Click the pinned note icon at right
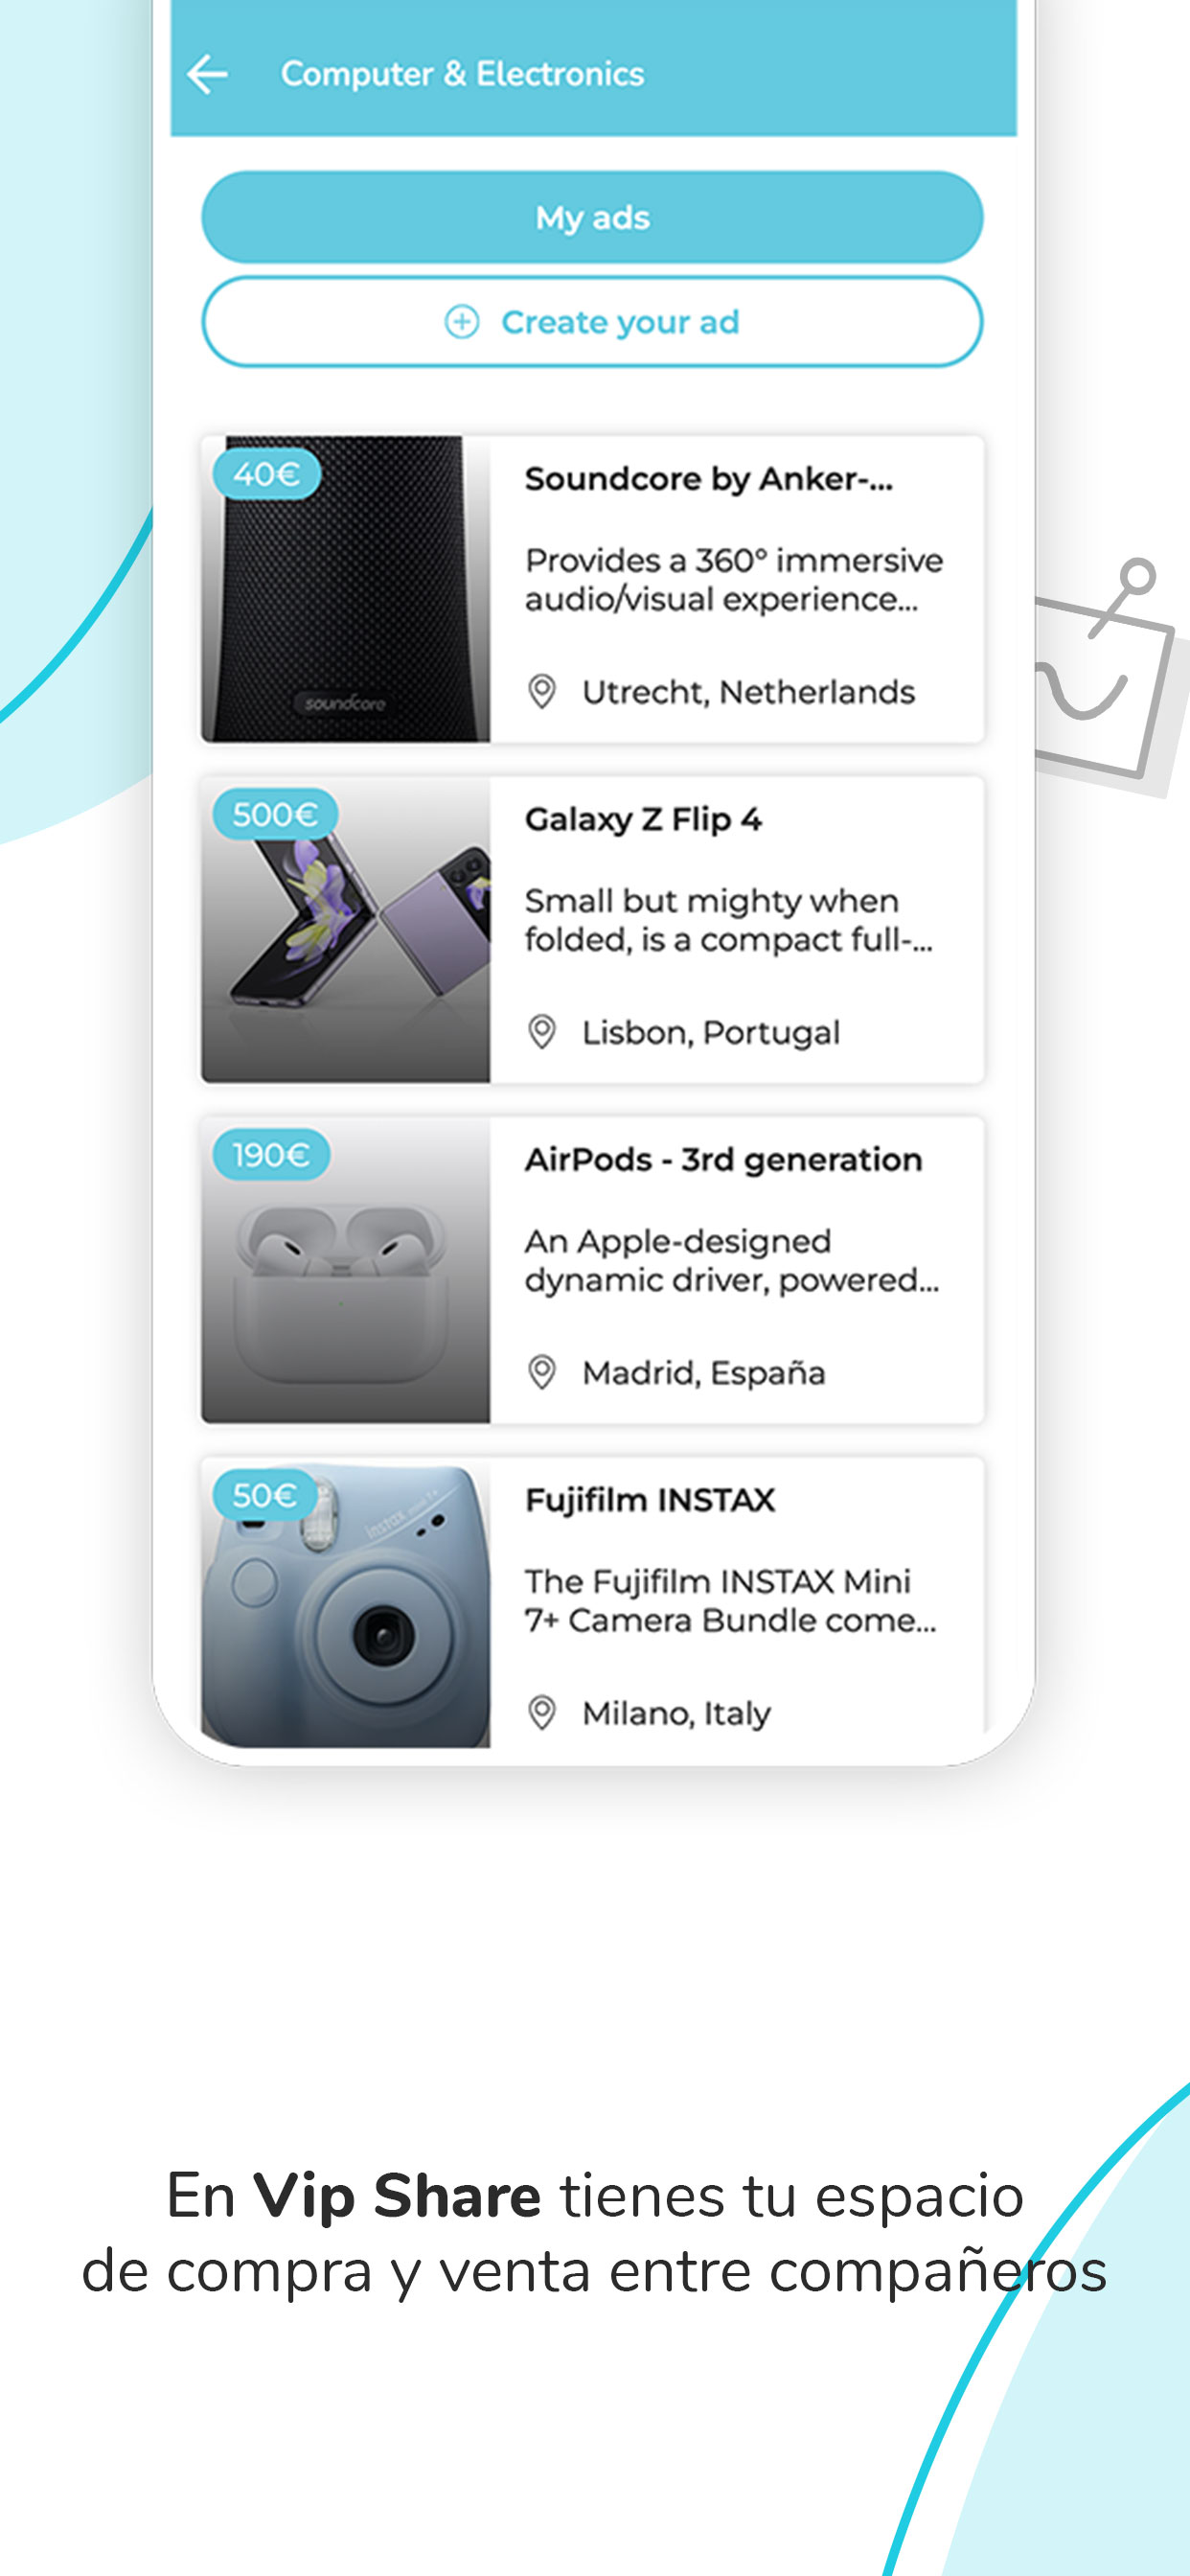Image resolution: width=1190 pixels, height=2576 pixels. click(x=1105, y=678)
